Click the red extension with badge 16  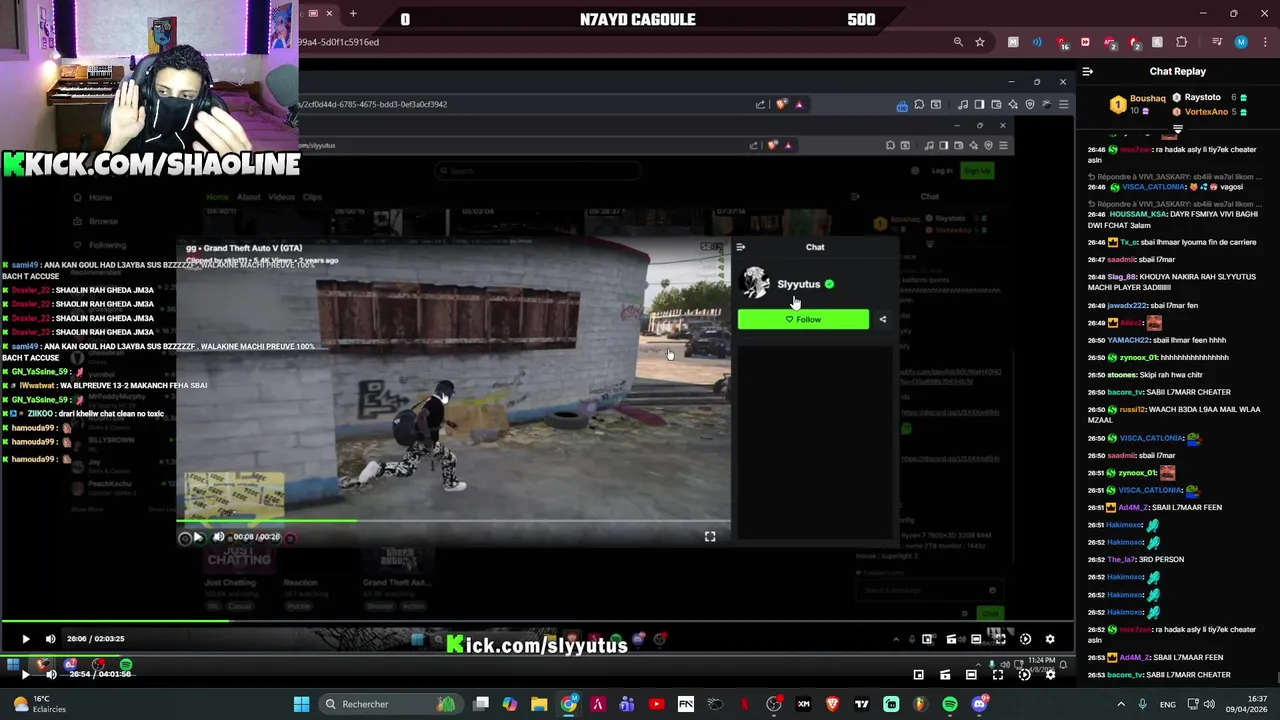[1061, 42]
